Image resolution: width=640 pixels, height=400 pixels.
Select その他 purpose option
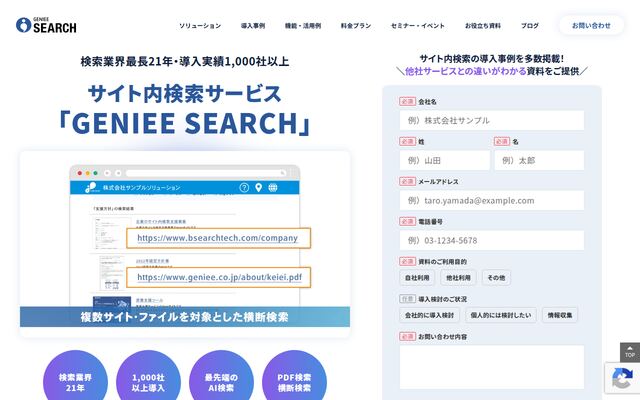[496, 278]
